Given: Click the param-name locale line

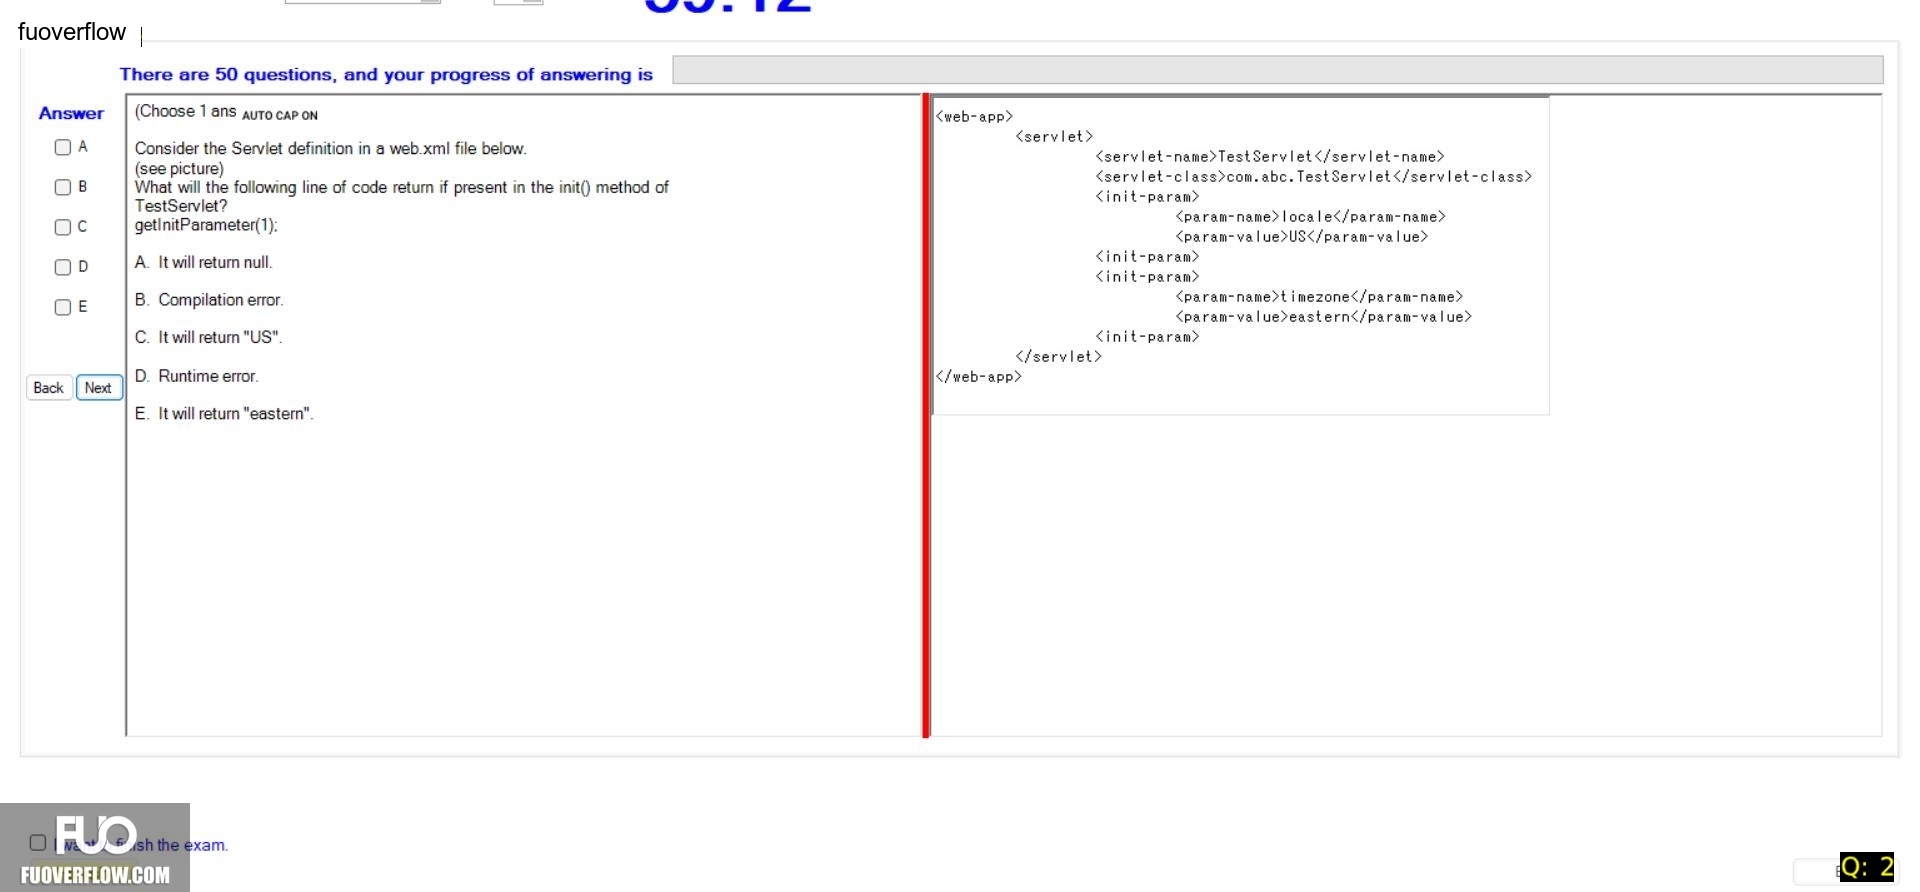Looking at the screenshot, I should pyautogui.click(x=1311, y=217).
